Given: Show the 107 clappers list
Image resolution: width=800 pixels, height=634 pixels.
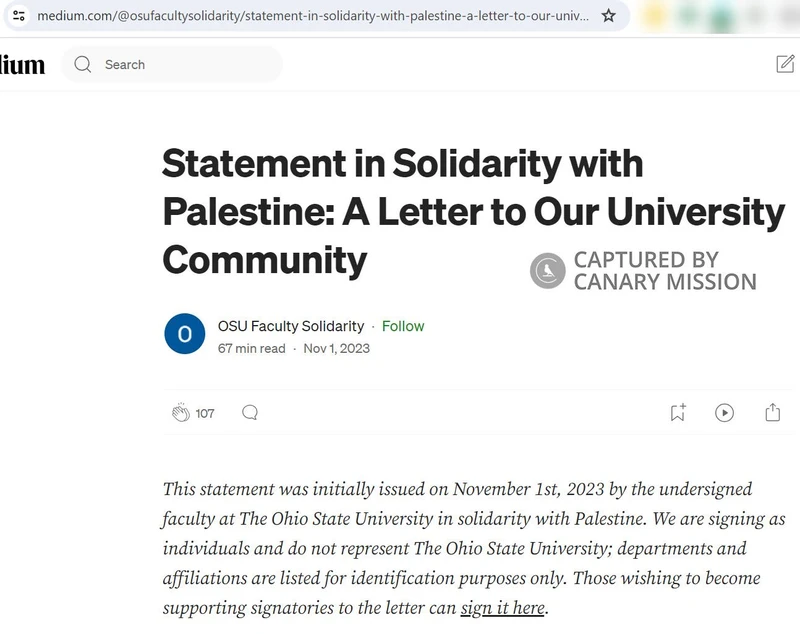Looking at the screenshot, I should [x=205, y=413].
